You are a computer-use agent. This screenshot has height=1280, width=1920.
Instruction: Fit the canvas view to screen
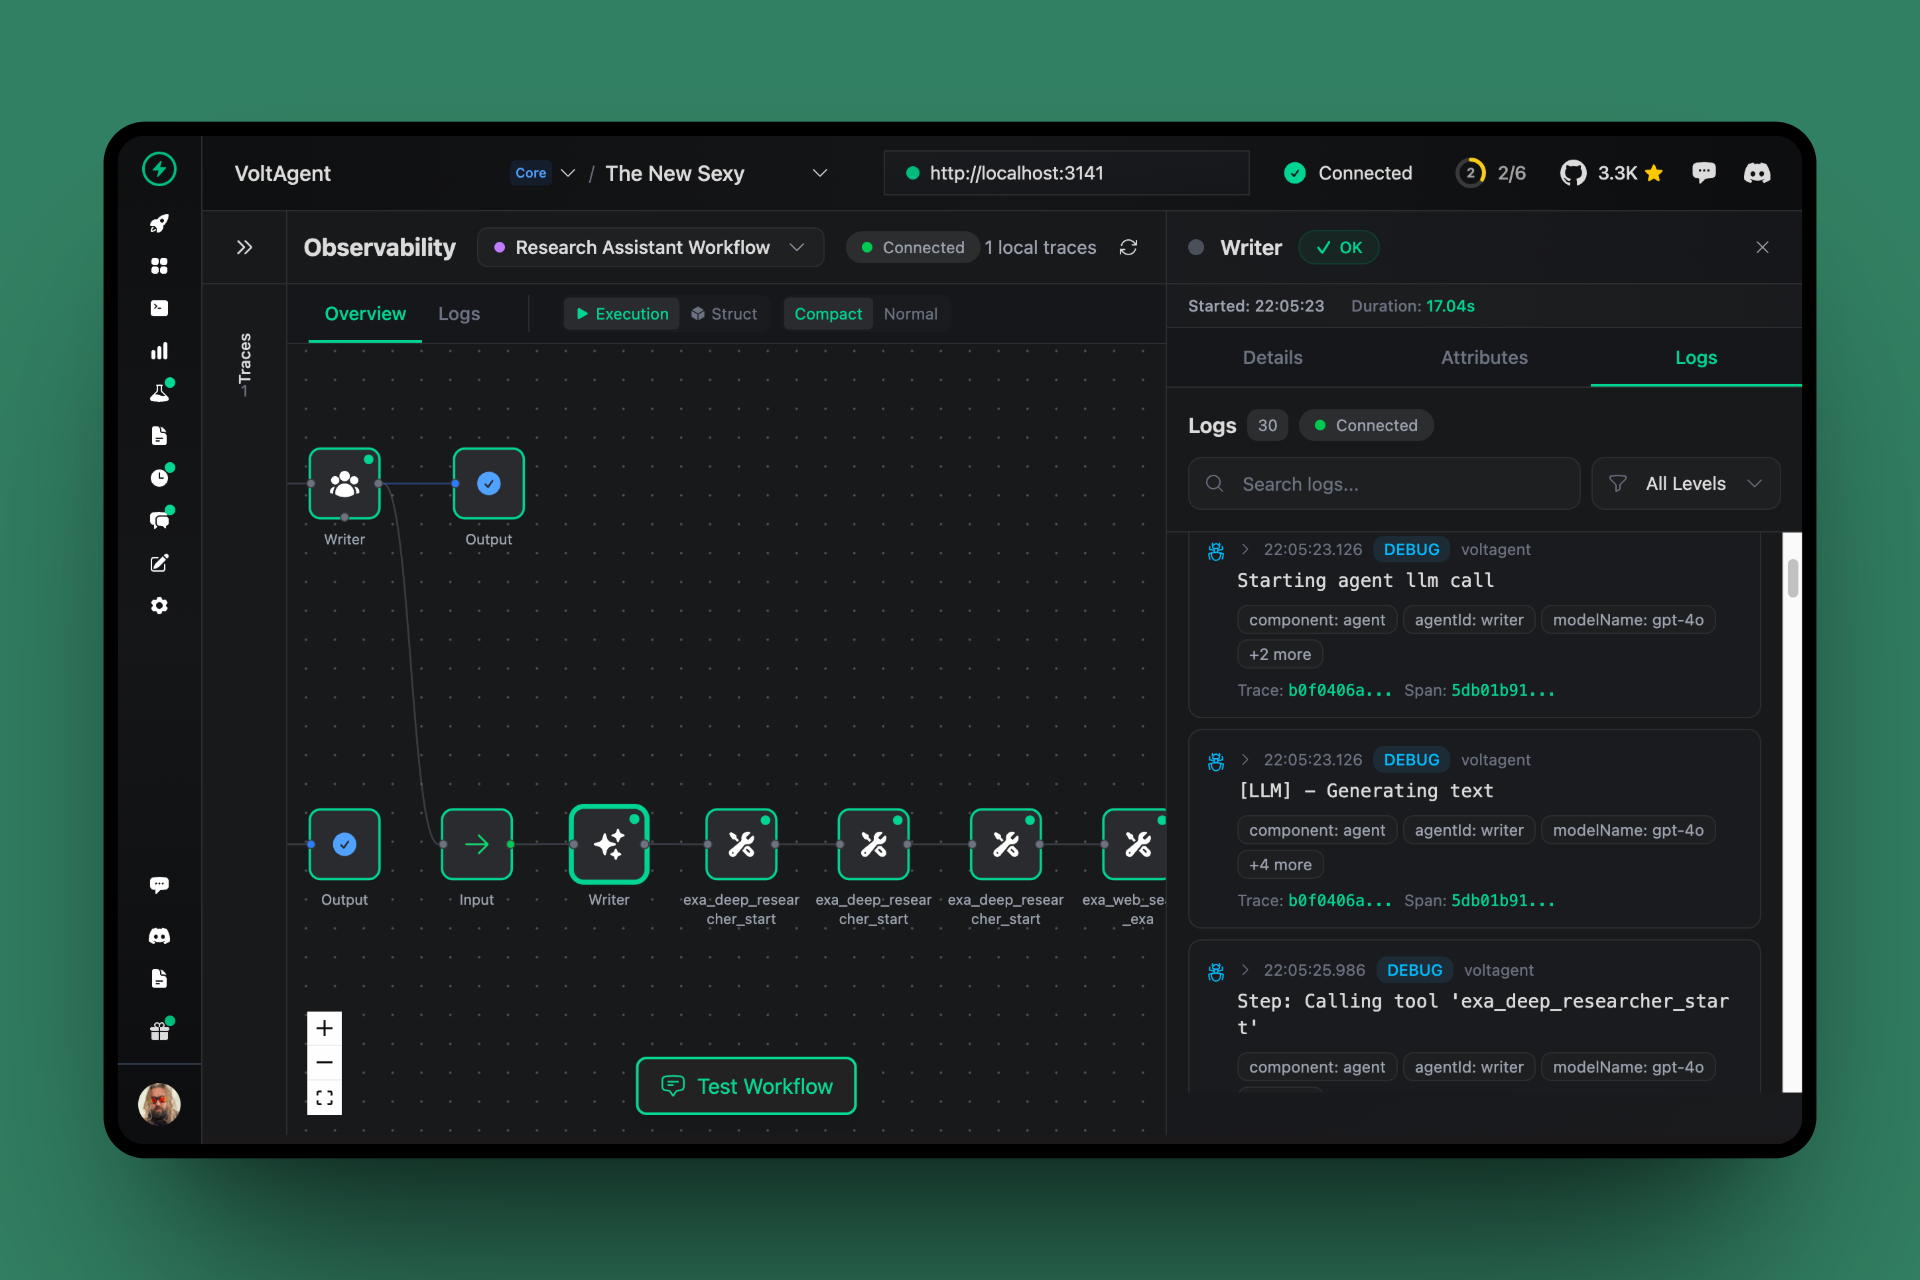tap(324, 1098)
